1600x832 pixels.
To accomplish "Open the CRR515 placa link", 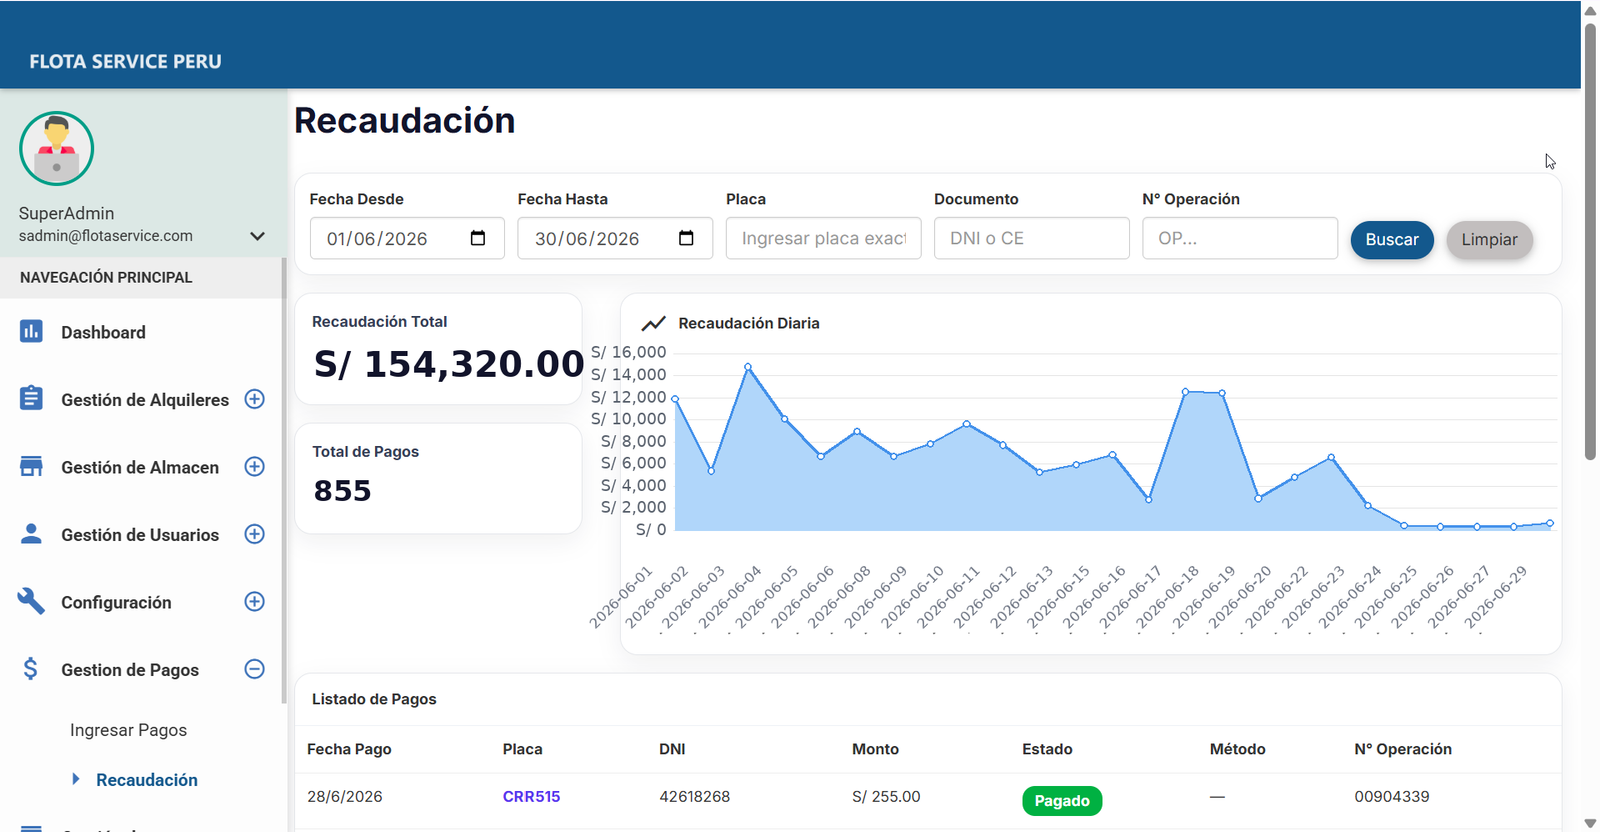I will [x=531, y=797].
